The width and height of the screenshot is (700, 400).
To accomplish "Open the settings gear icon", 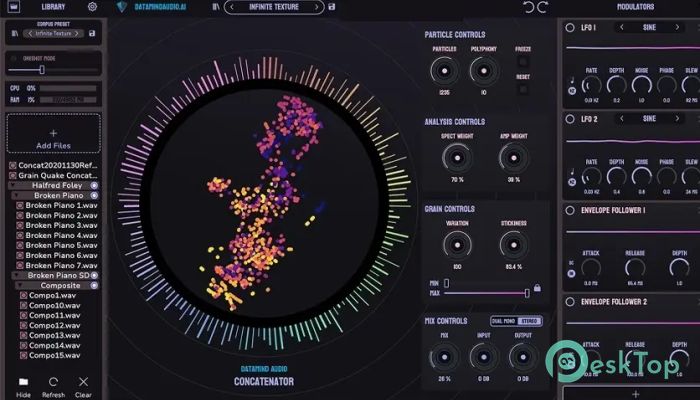I will coord(92,7).
